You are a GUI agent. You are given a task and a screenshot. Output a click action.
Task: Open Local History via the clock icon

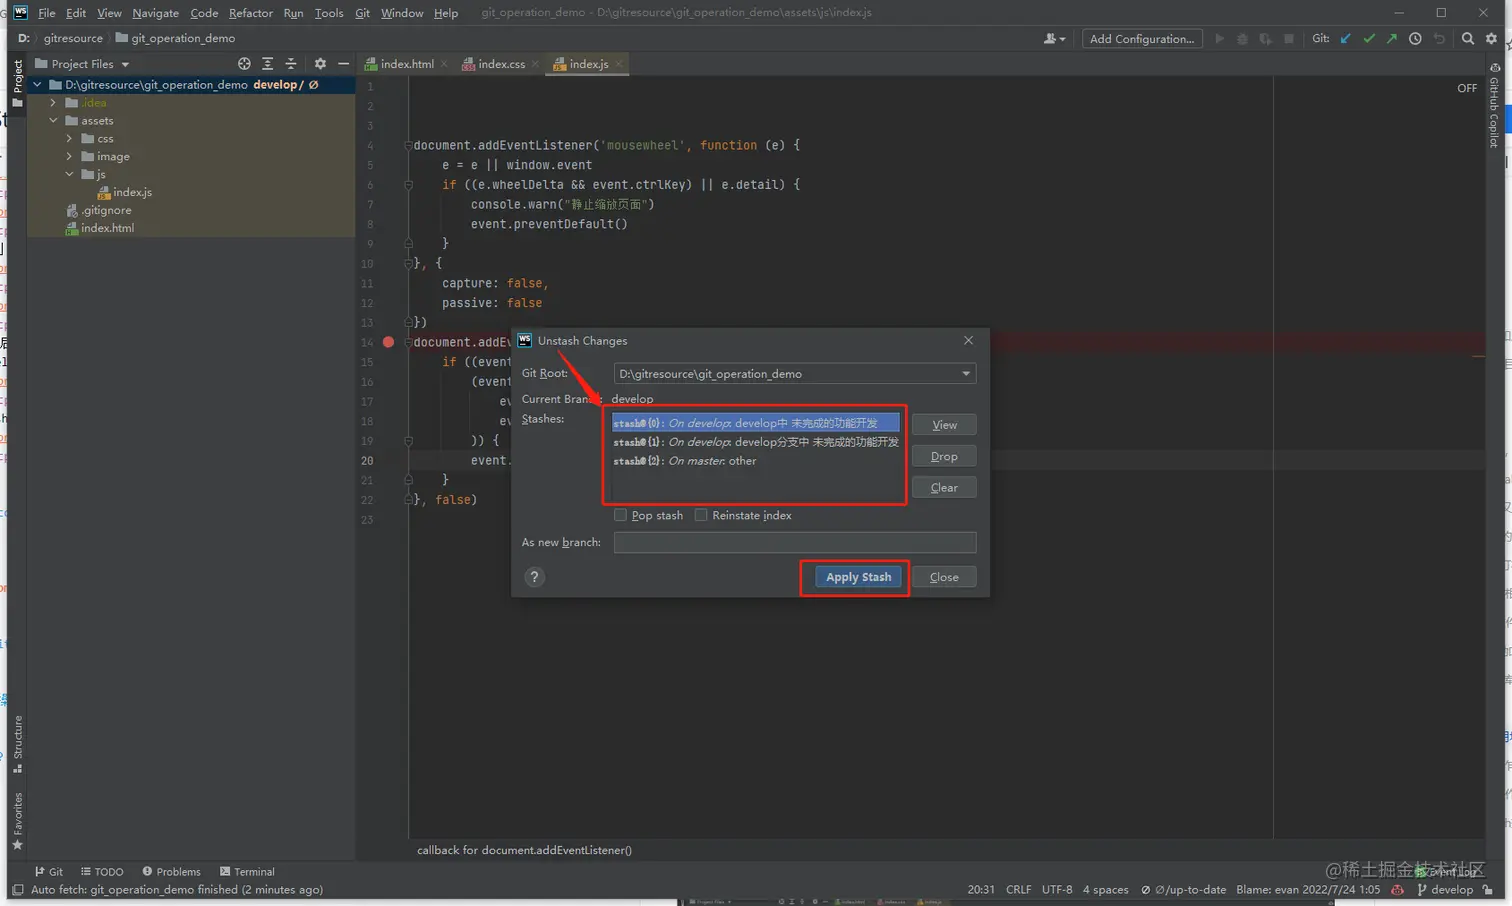click(x=1415, y=38)
